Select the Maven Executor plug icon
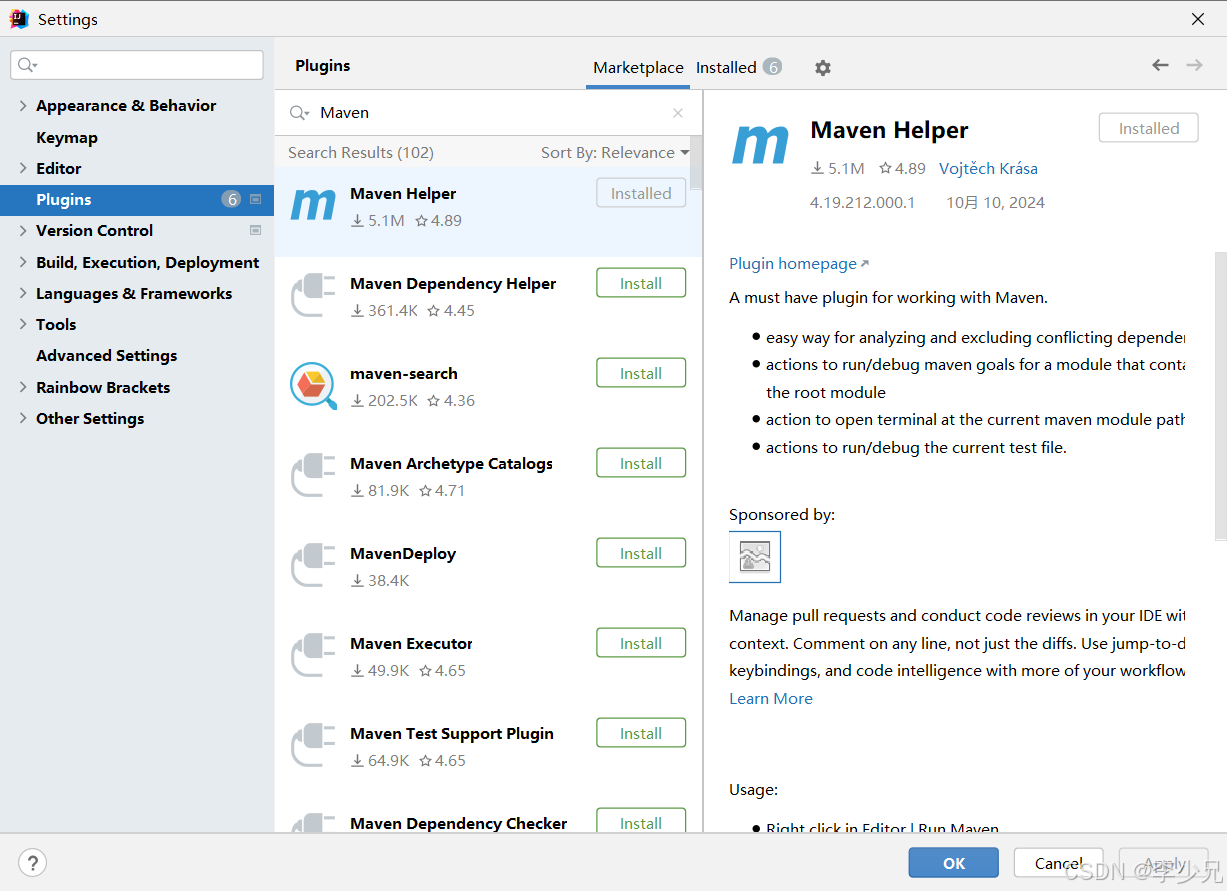This screenshot has height=891, width=1227. coord(313,656)
